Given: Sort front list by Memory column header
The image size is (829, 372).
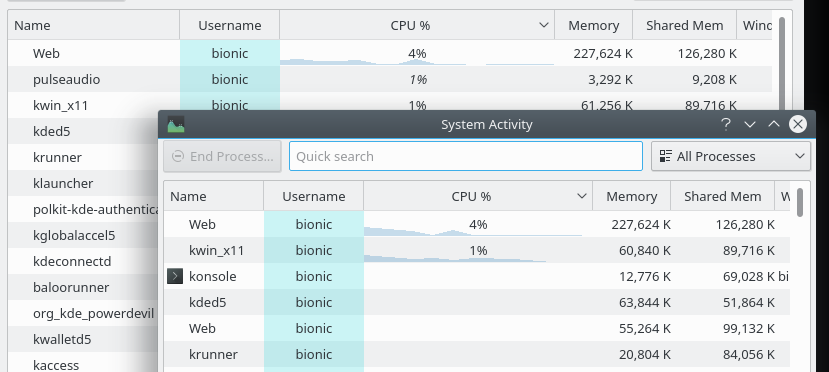Looking at the screenshot, I should point(632,197).
